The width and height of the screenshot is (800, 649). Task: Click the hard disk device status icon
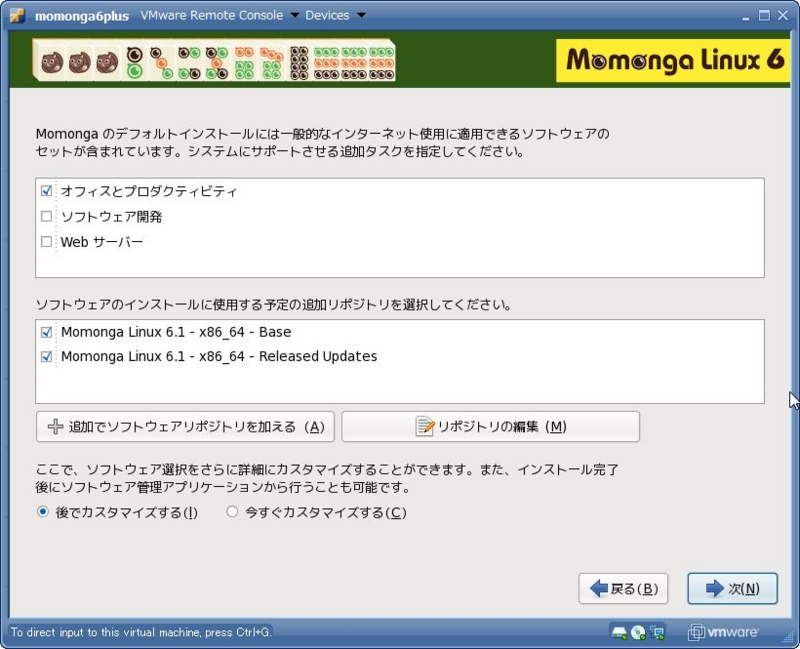[x=619, y=633]
